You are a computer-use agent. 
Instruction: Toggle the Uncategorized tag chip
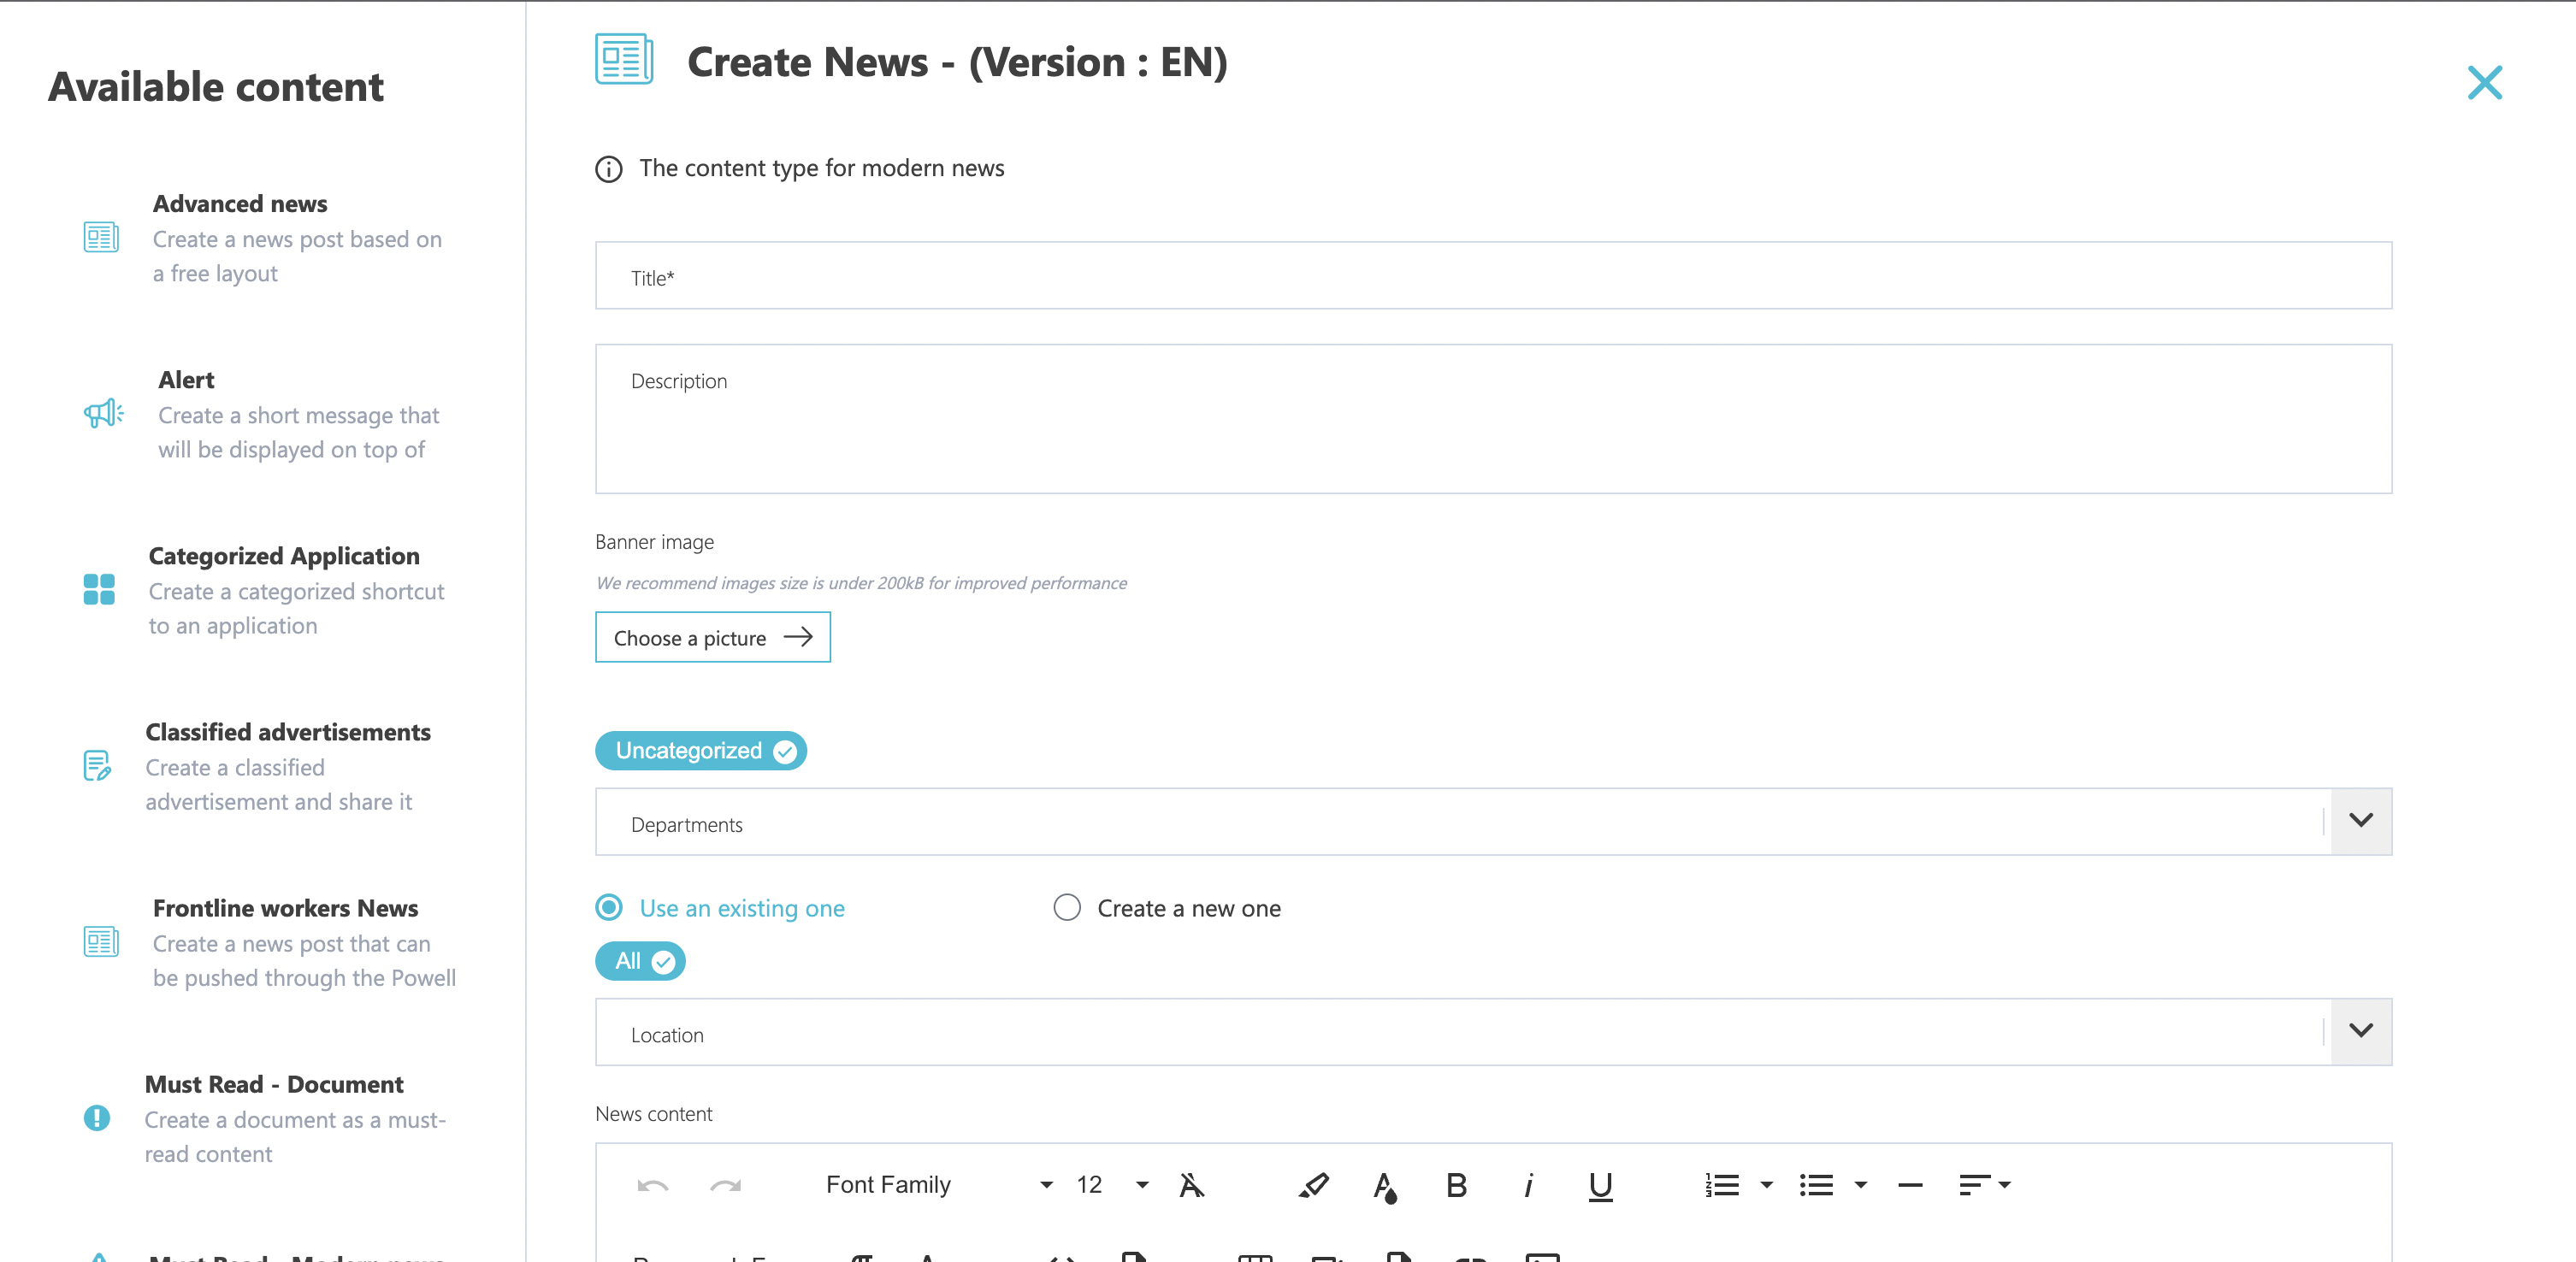tap(700, 751)
